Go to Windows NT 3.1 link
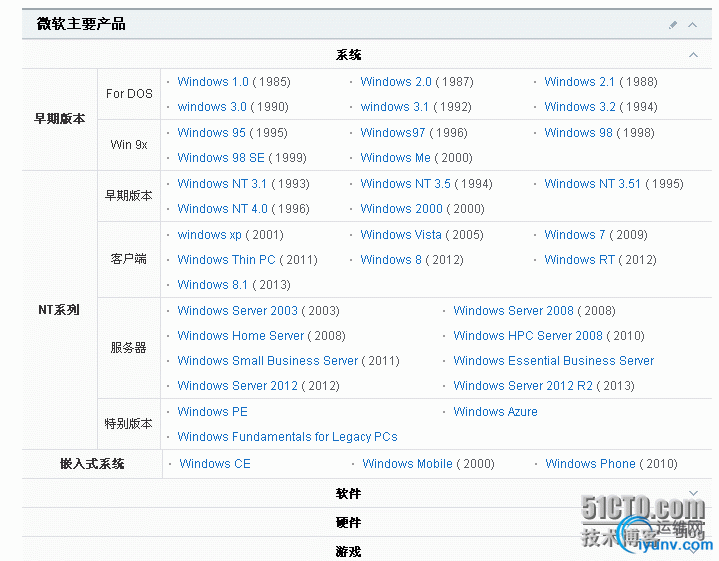Screen dimensions: 719x561 pos(222,183)
